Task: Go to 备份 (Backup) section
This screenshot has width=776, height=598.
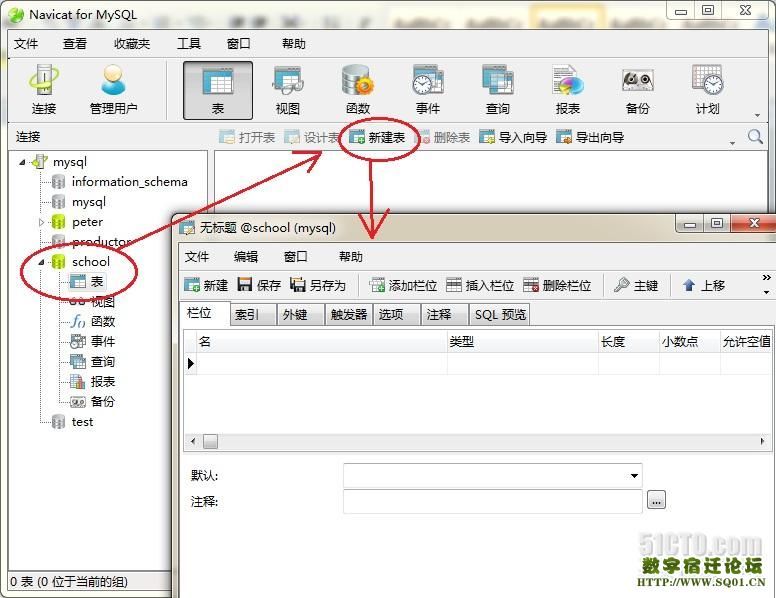Action: [x=637, y=91]
